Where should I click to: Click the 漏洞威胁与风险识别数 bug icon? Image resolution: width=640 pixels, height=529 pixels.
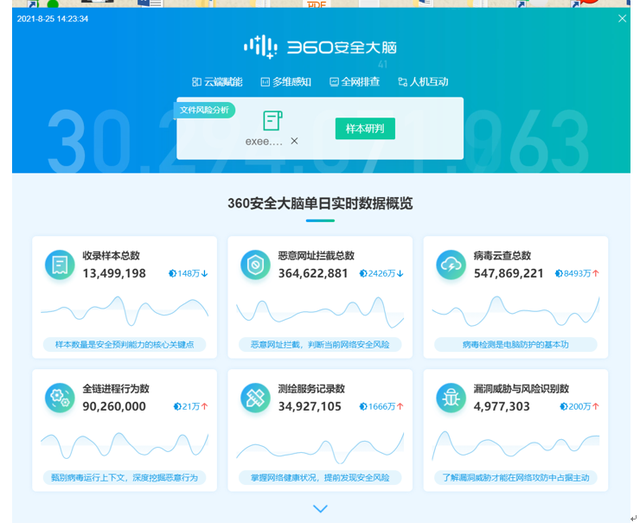[x=451, y=398]
